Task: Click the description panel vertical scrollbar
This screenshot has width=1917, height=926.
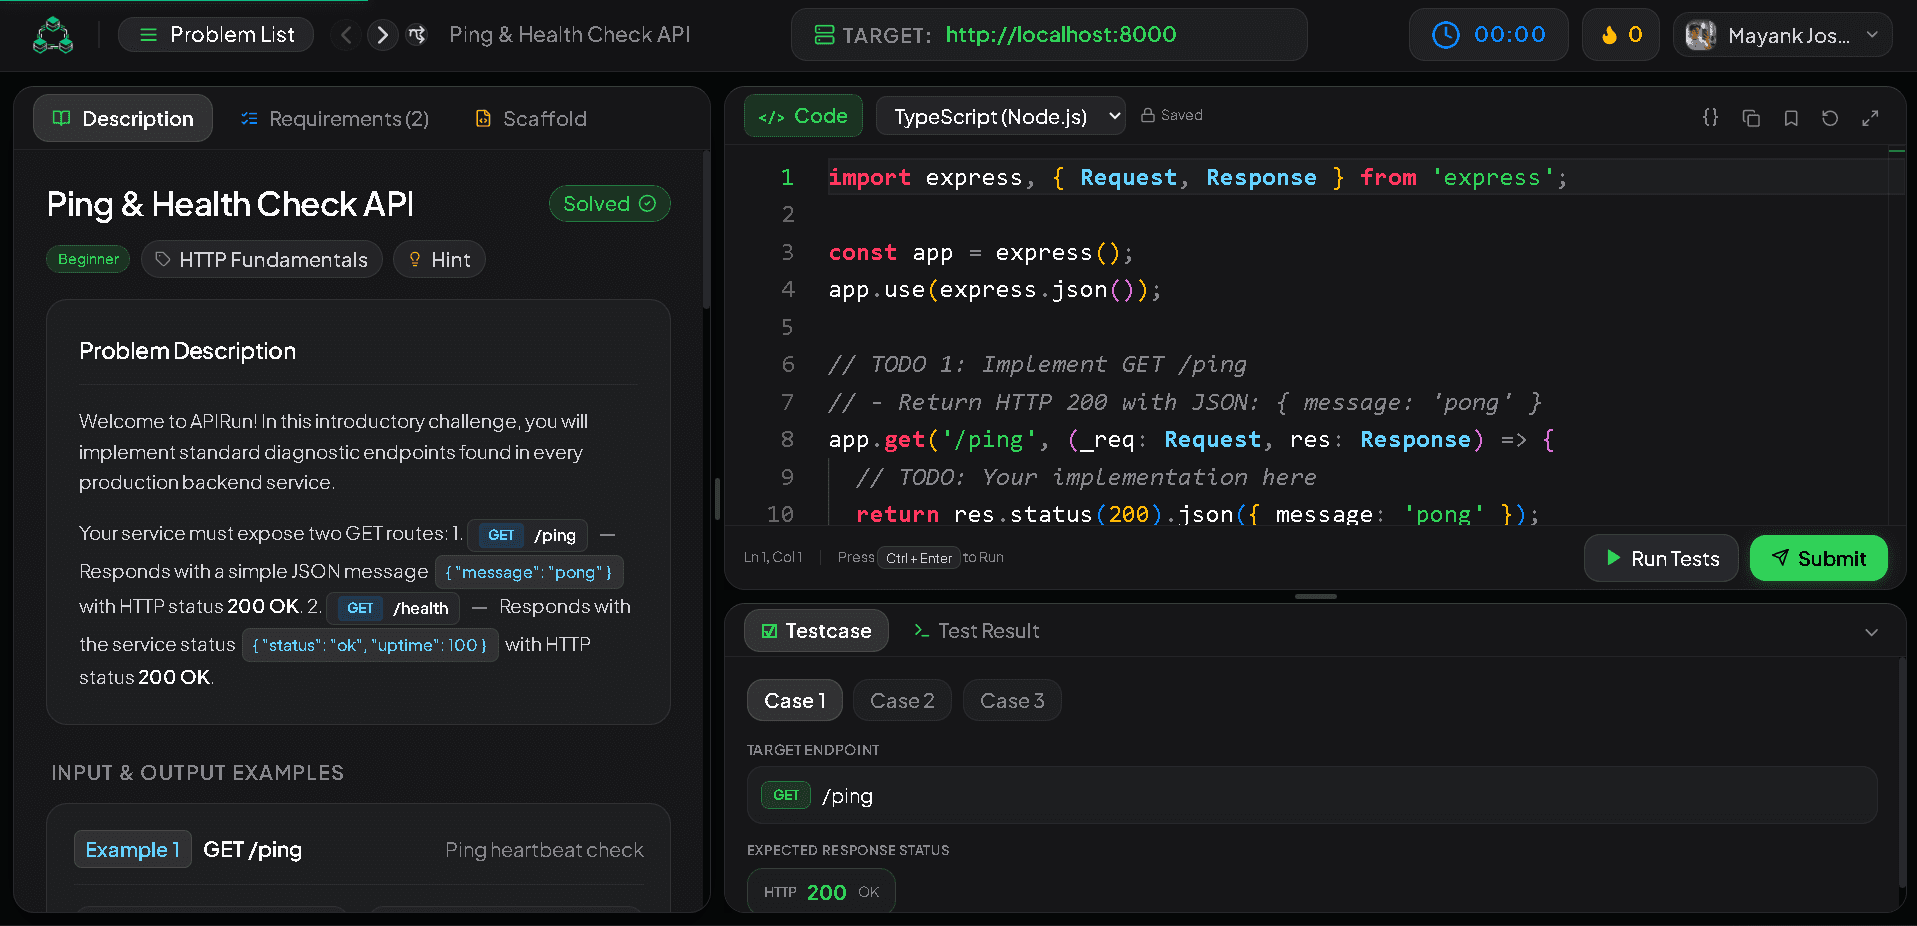Action: 706,230
